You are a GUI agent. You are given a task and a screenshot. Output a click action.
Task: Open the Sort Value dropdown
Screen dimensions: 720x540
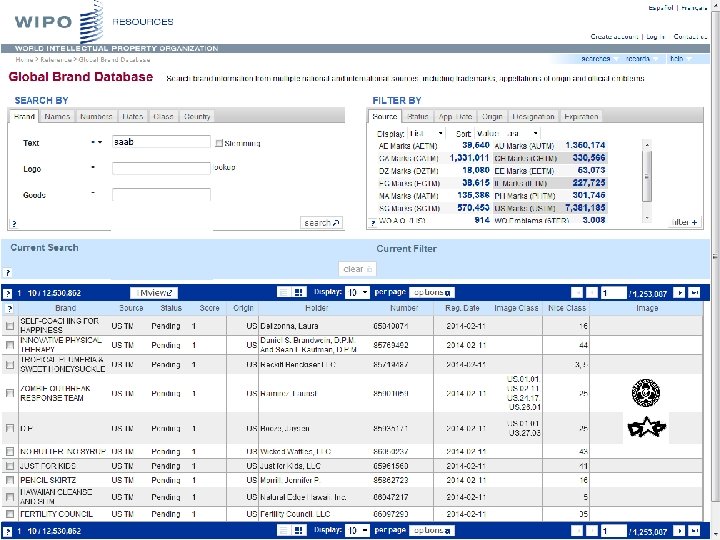point(507,134)
